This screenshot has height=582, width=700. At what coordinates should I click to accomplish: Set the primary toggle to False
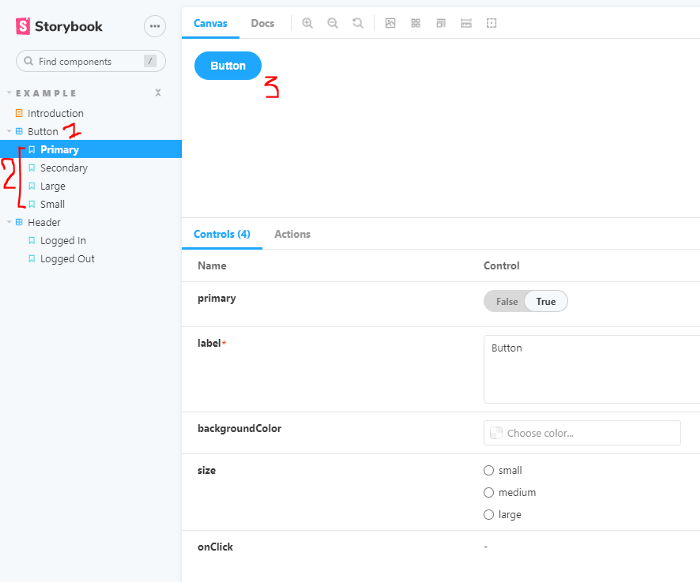(x=506, y=301)
